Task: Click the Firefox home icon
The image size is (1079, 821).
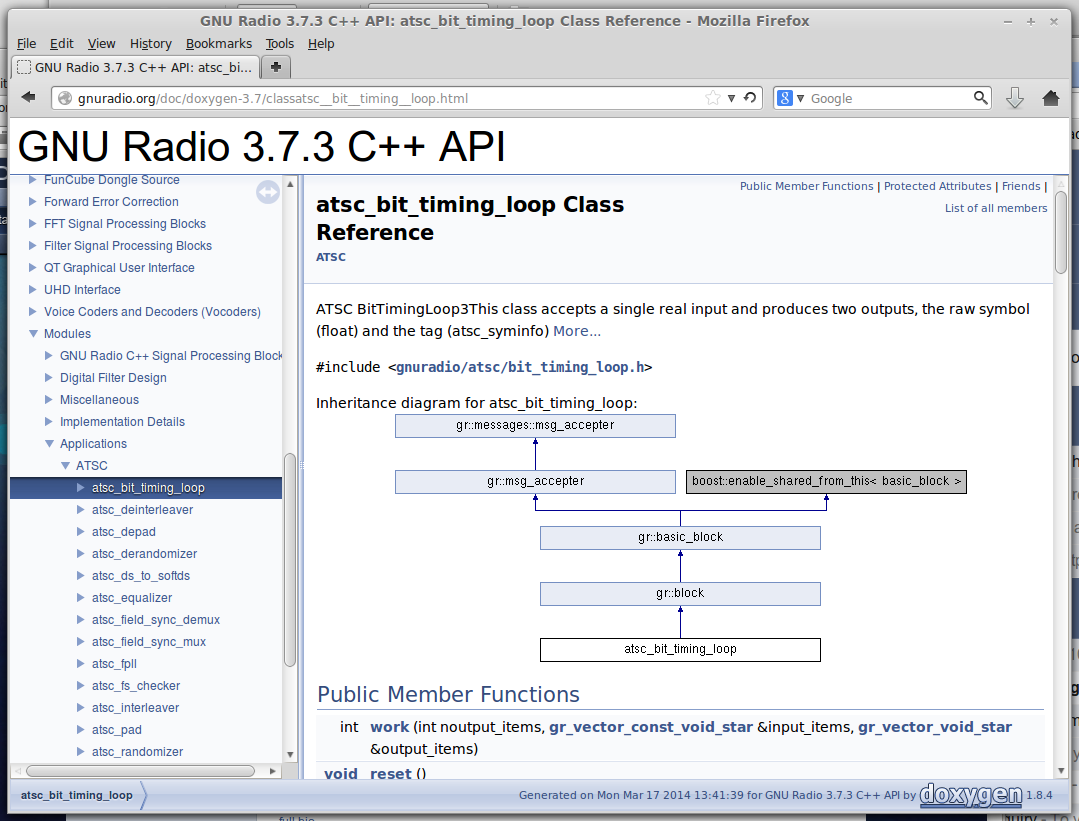Action: 1050,98
